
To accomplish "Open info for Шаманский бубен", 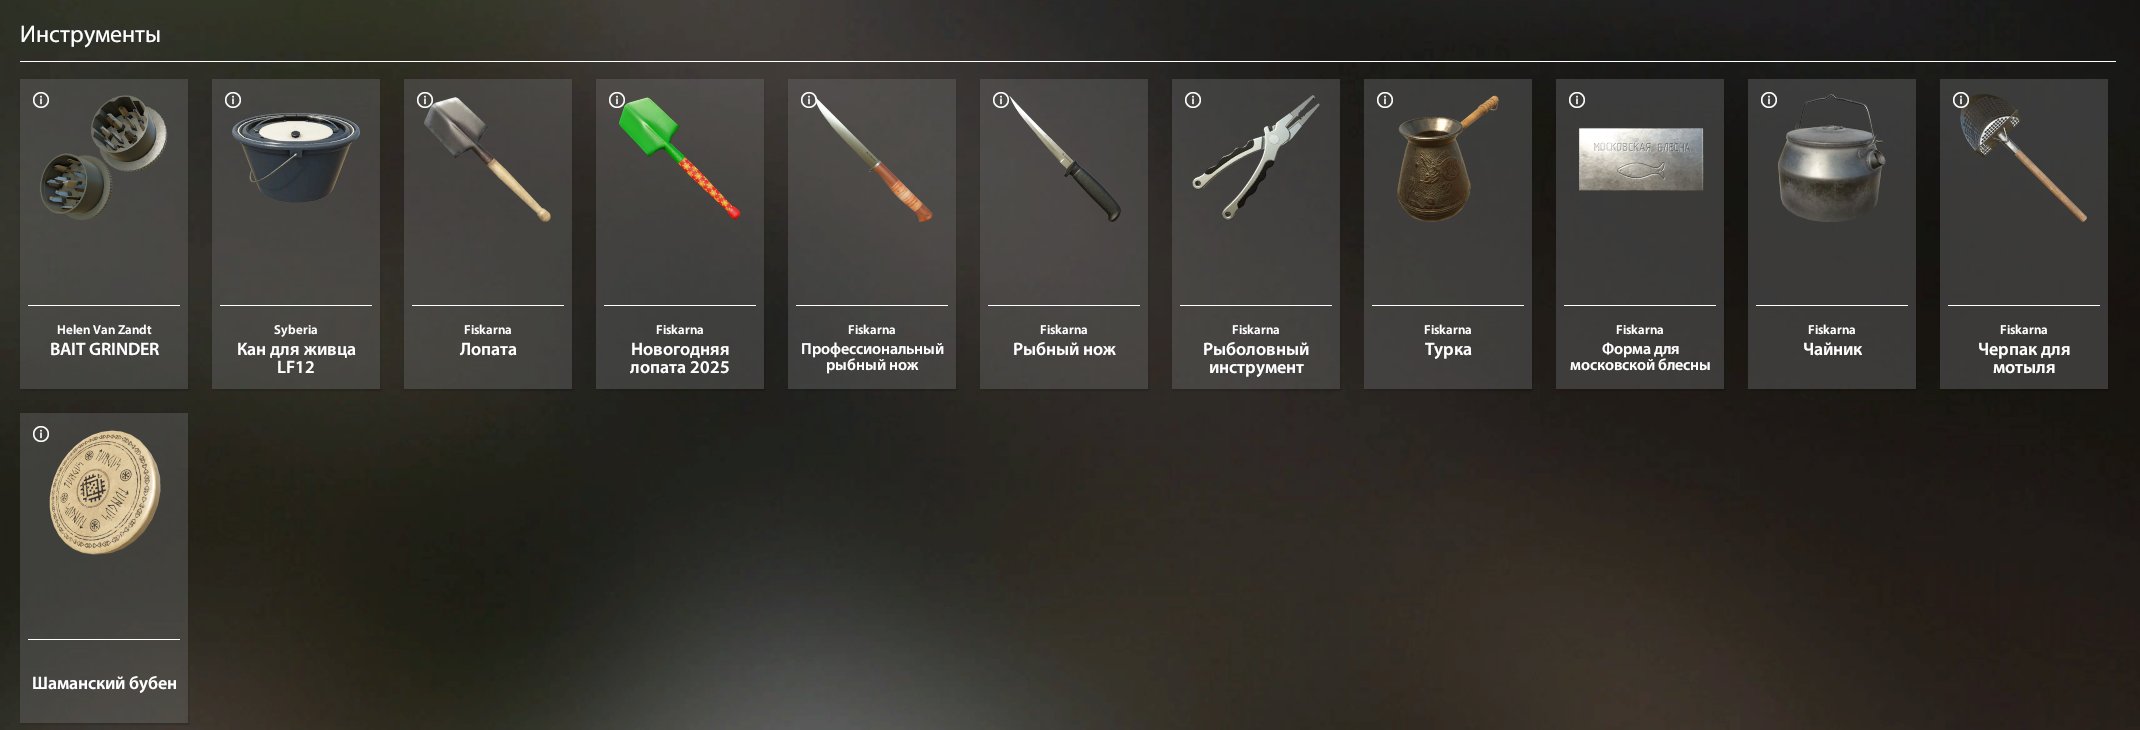I will pos(41,434).
